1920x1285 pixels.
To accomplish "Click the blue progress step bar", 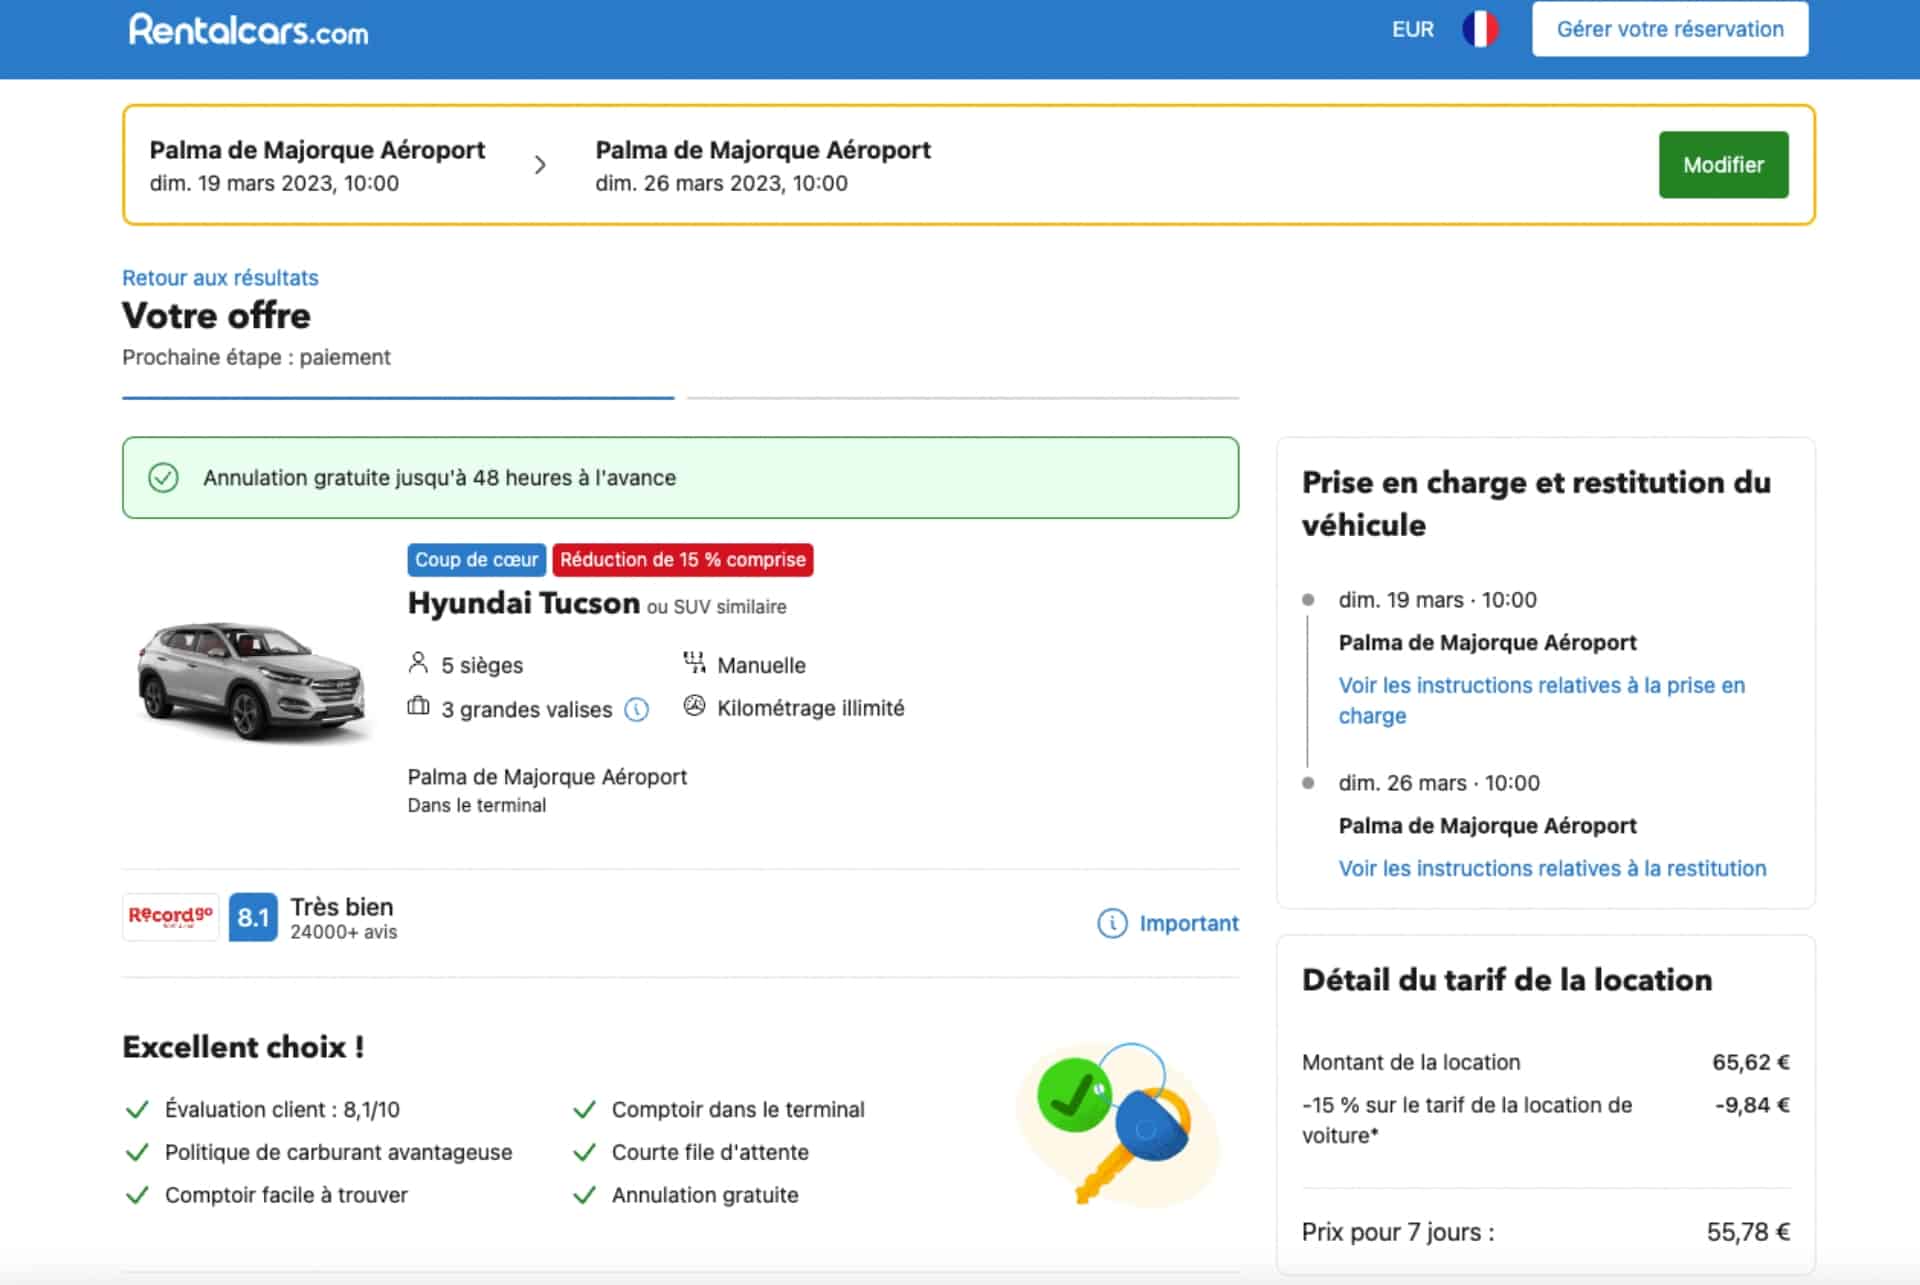I will [x=398, y=398].
